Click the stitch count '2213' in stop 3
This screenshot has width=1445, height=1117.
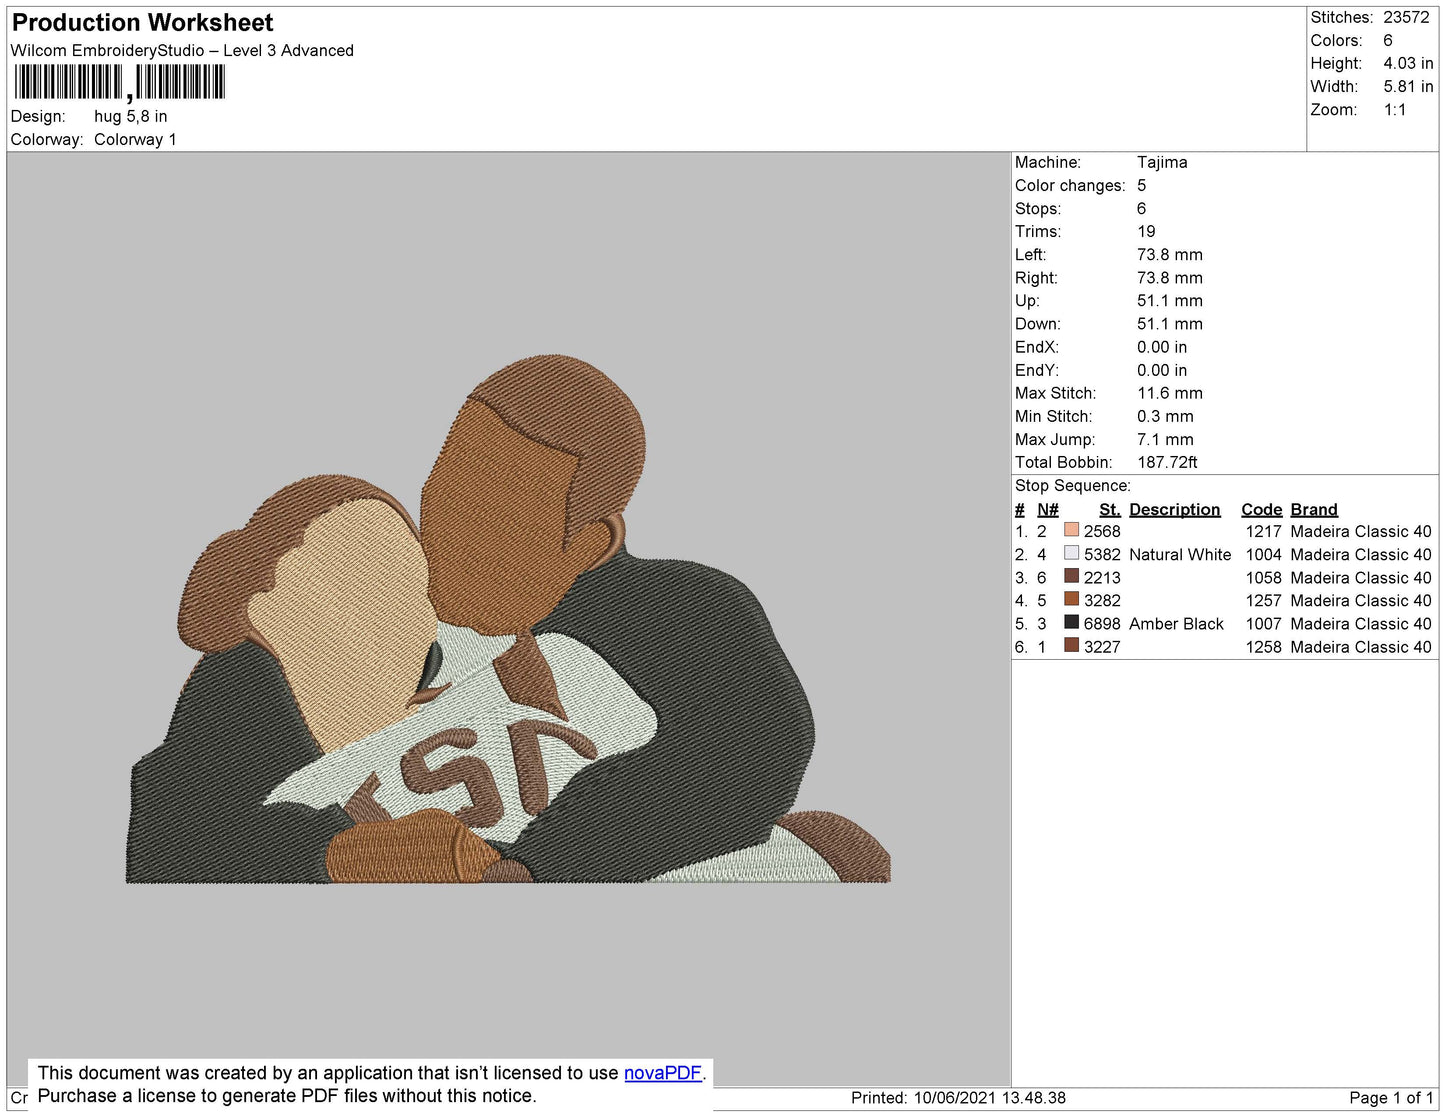[x=1102, y=577]
